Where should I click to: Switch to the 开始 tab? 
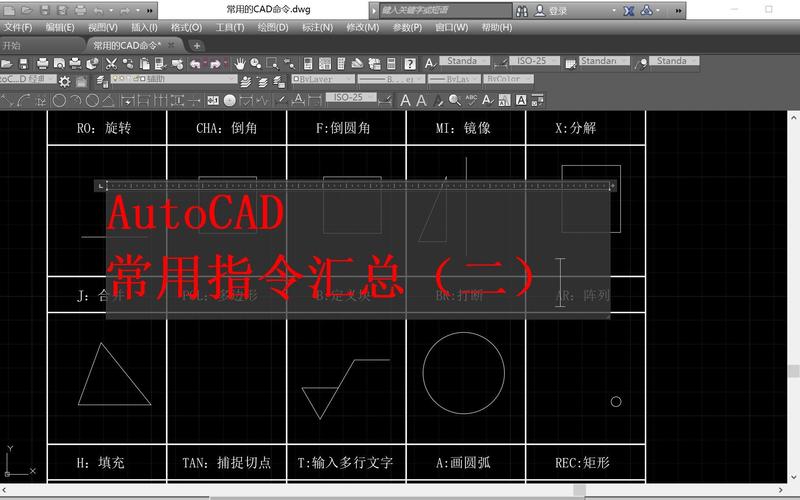pos(12,45)
